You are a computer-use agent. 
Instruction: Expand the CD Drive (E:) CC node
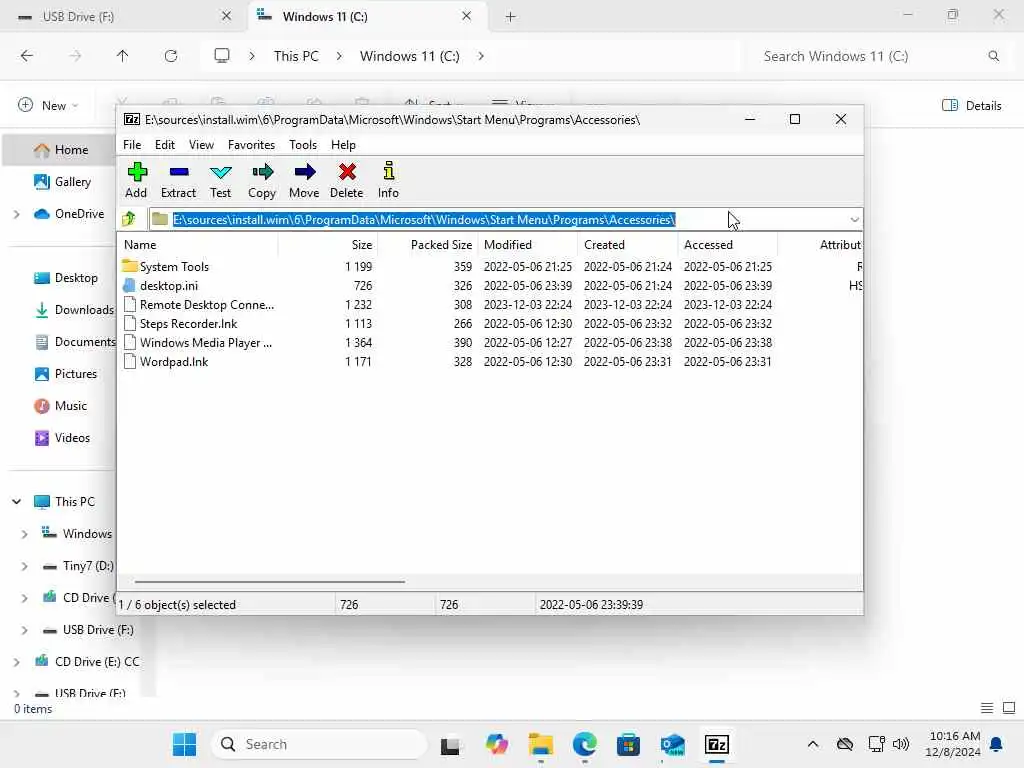pyautogui.click(x=17, y=662)
